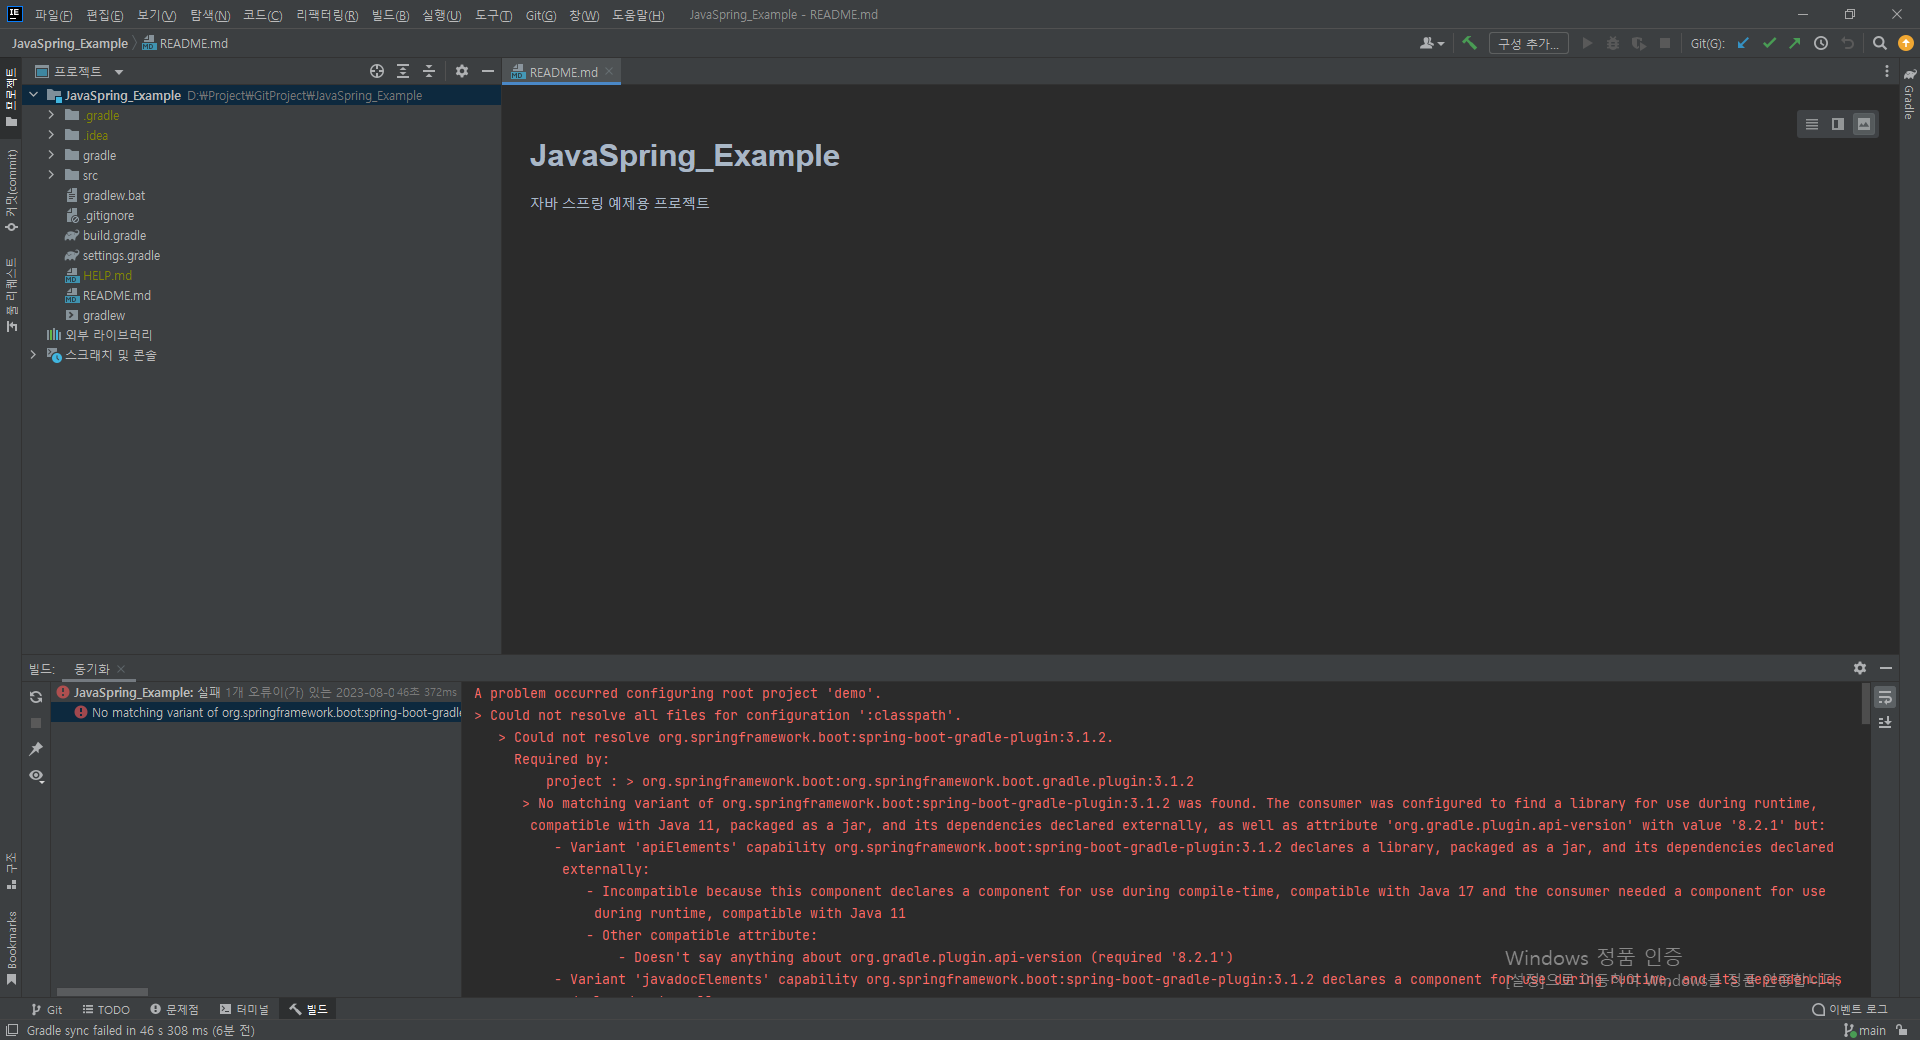This screenshot has width=1920, height=1040.
Task: Open main branch selector in status bar
Action: coord(1864,1030)
